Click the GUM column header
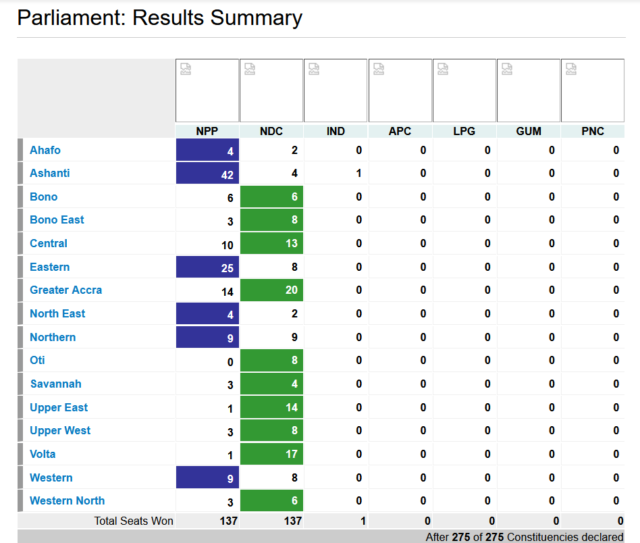 (529, 131)
